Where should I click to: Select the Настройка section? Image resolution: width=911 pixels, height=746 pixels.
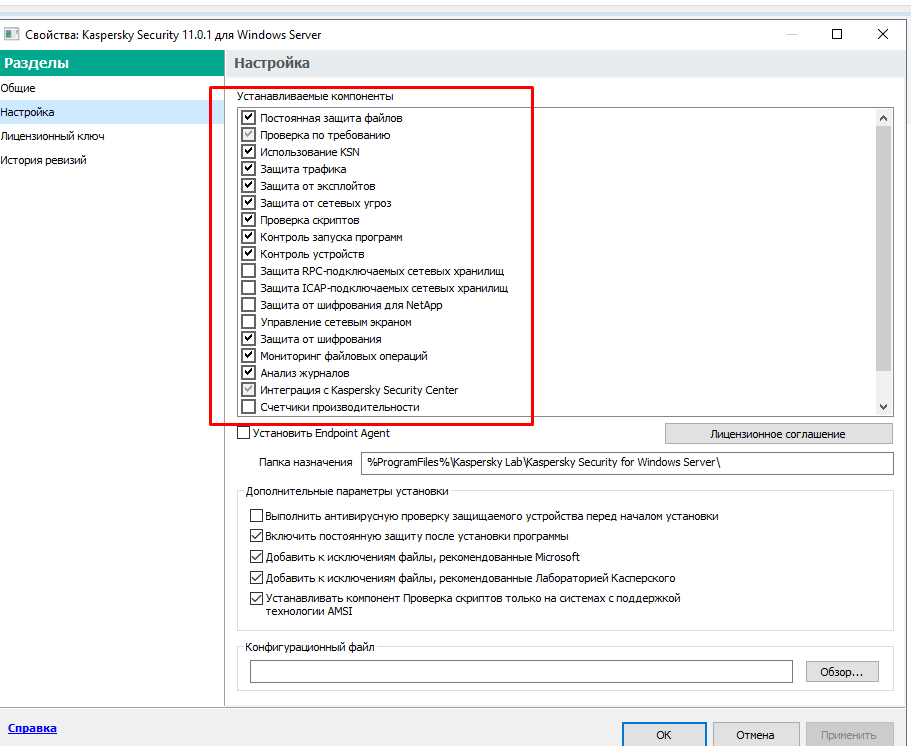(x=112, y=112)
